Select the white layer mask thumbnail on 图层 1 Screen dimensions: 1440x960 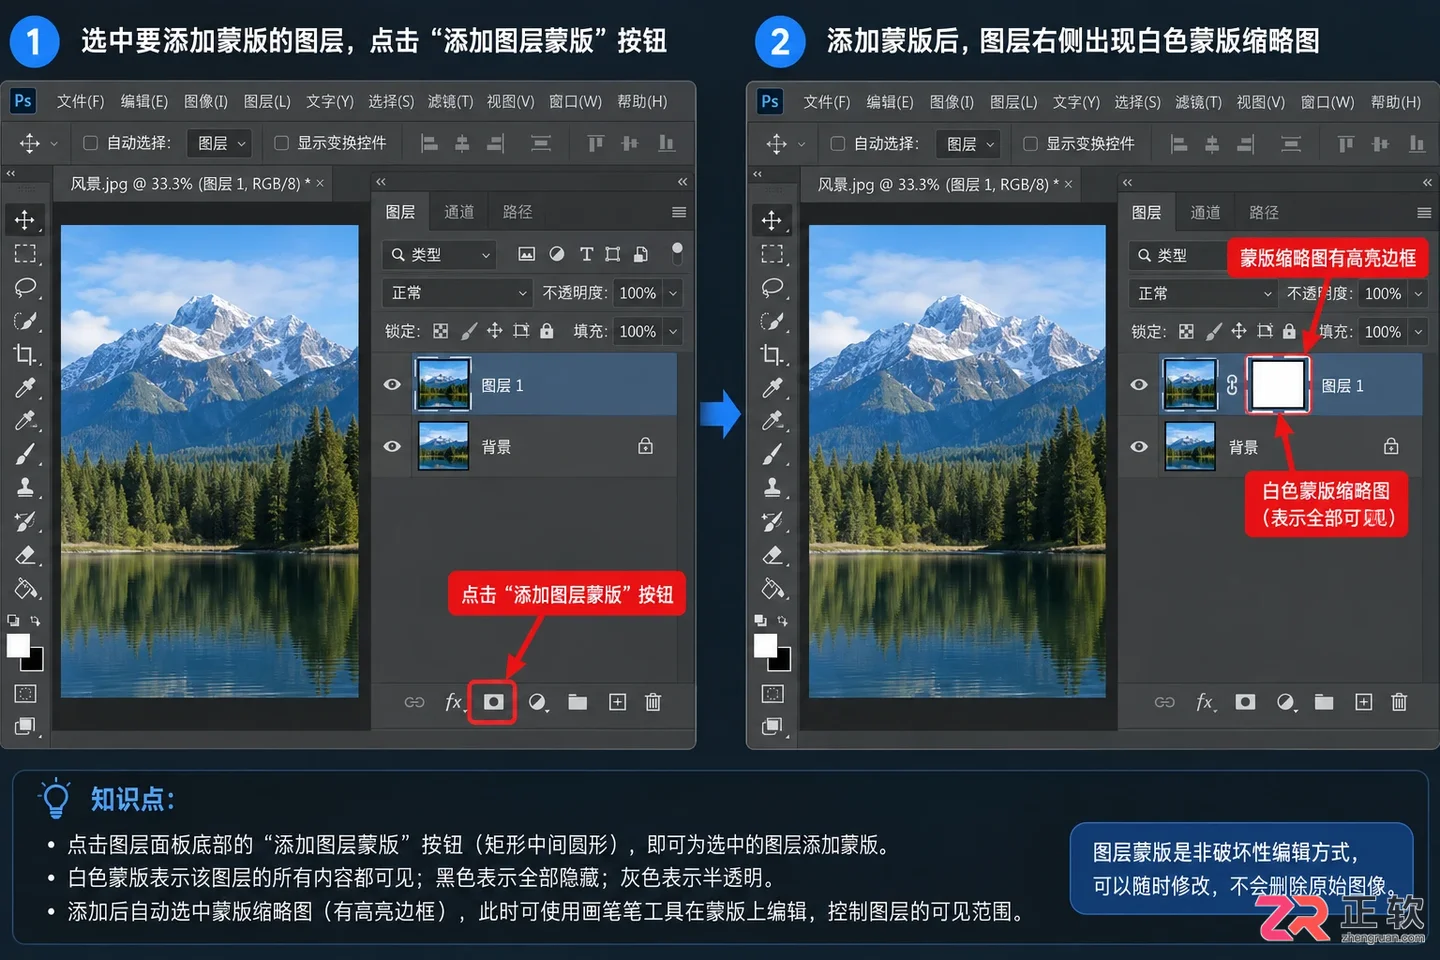[1278, 385]
